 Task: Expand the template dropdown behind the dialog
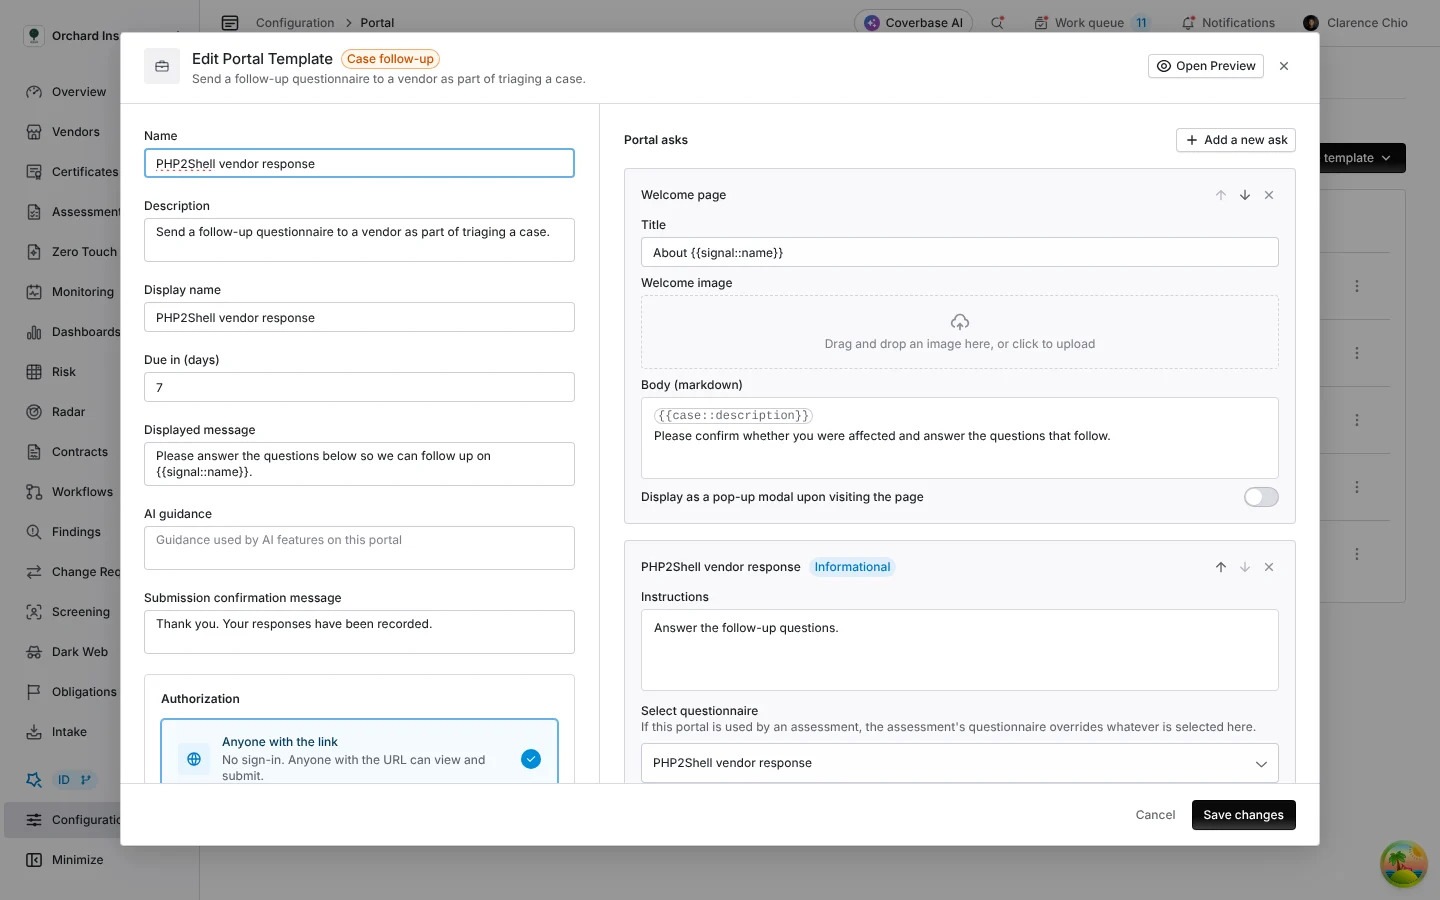pos(1362,158)
